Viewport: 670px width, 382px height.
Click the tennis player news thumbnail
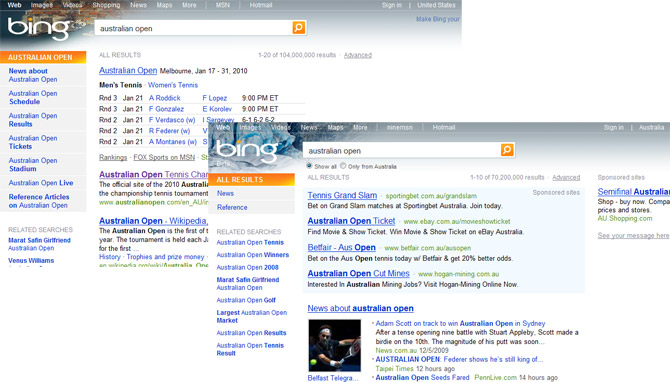pos(335,346)
